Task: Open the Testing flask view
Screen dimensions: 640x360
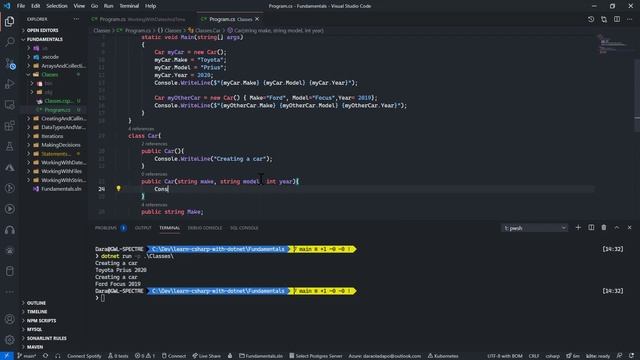Action: tap(9, 147)
